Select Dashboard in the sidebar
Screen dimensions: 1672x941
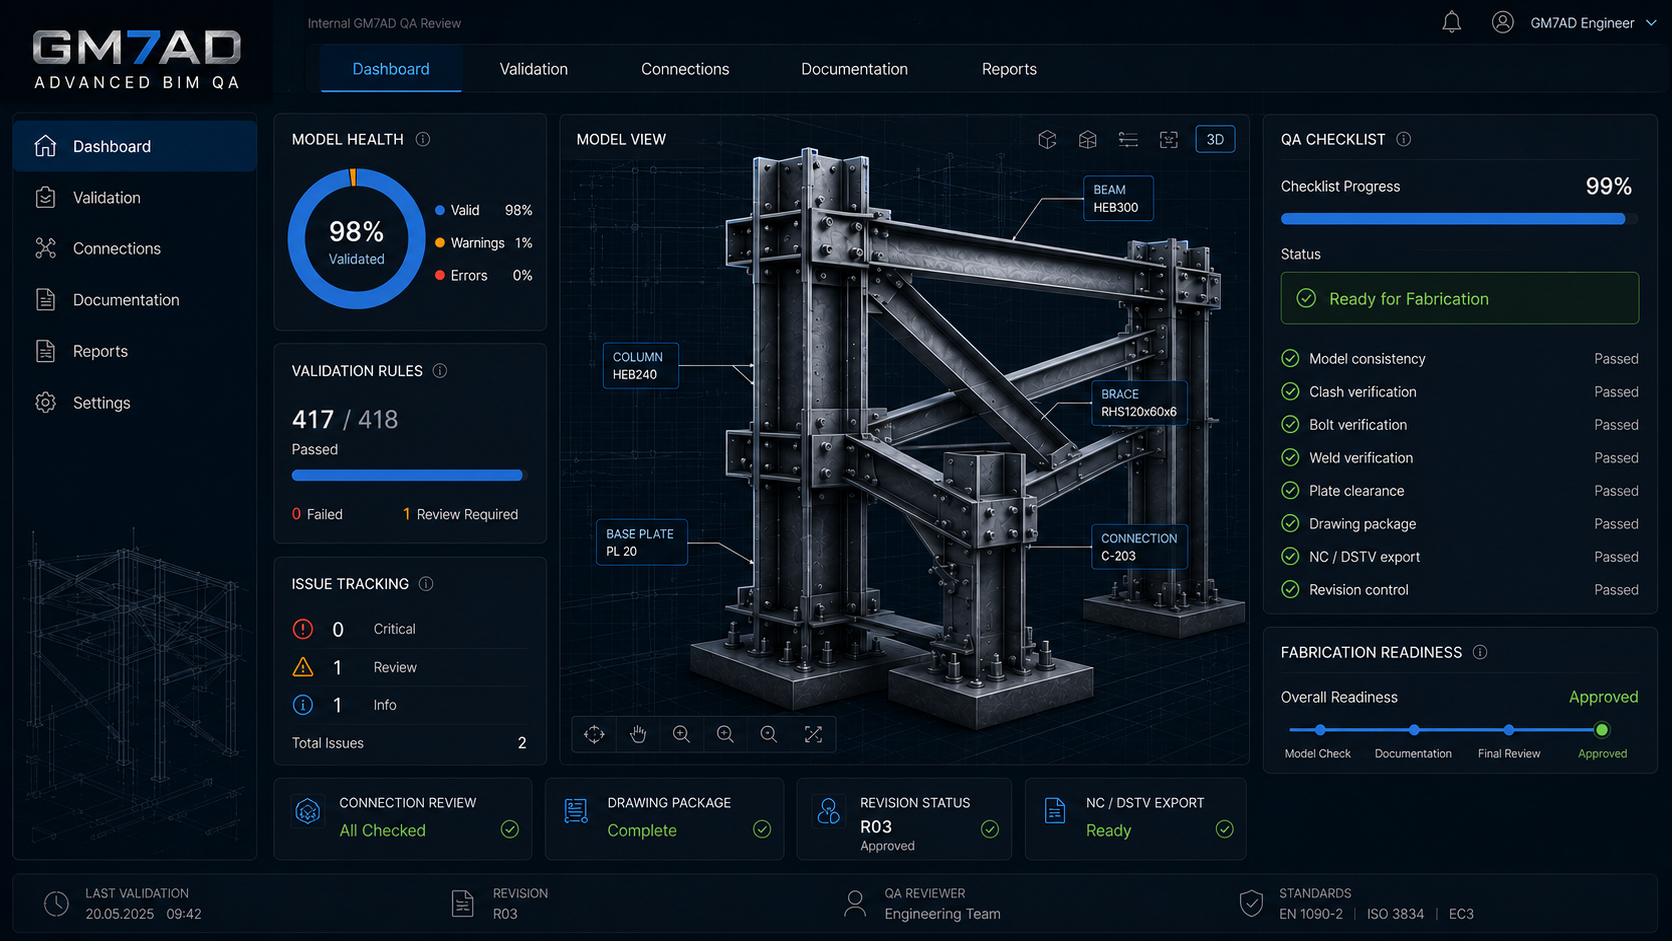pos(135,146)
